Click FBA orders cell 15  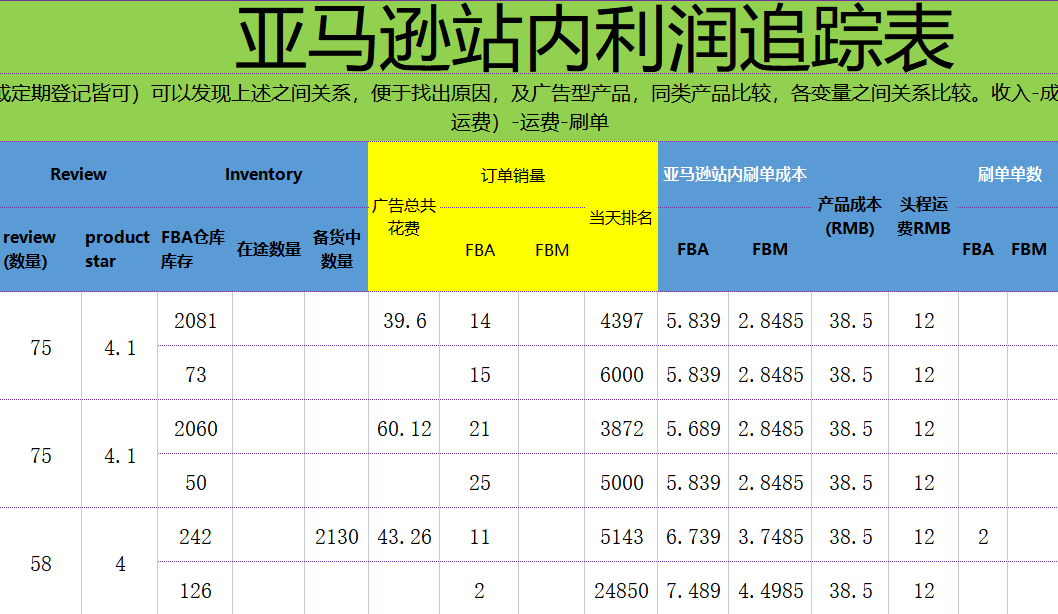(480, 374)
